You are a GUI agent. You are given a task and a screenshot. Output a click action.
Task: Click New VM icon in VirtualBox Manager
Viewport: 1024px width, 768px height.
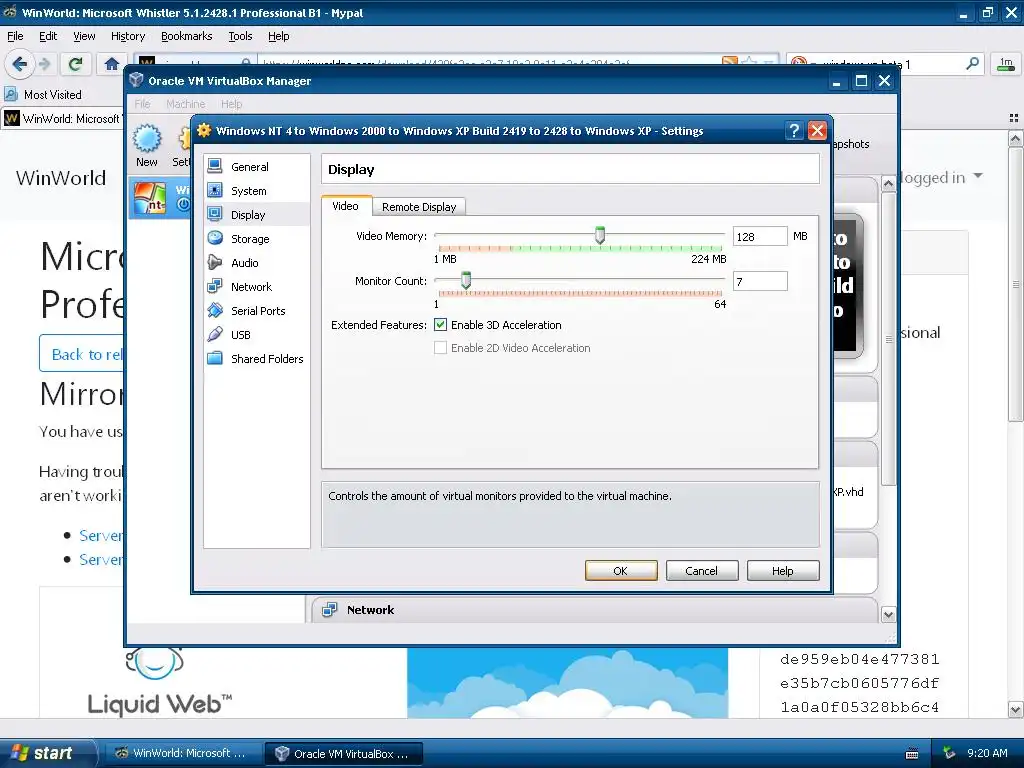147,146
